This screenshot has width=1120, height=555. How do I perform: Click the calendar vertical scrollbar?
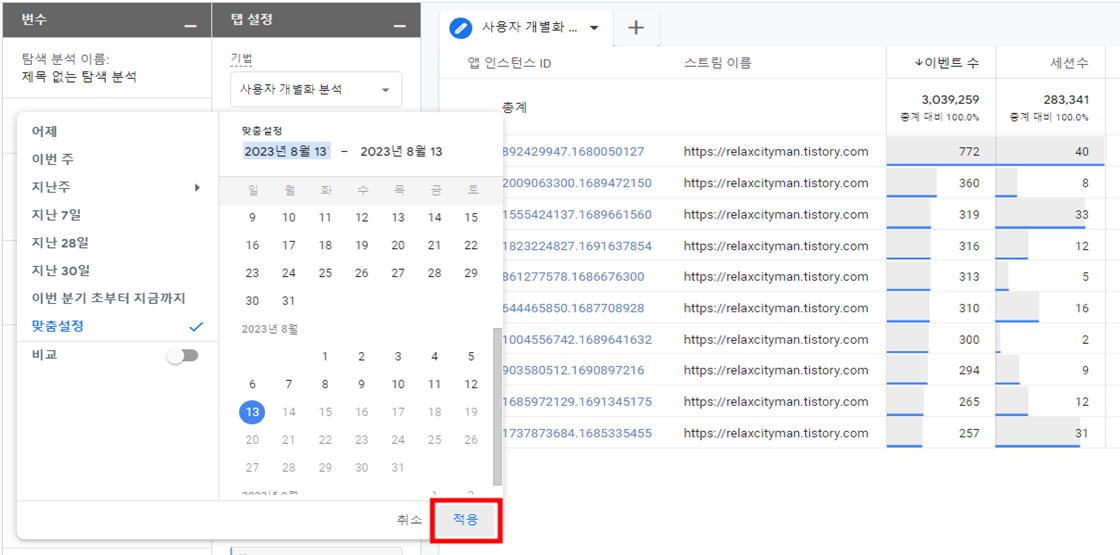[x=497, y=407]
